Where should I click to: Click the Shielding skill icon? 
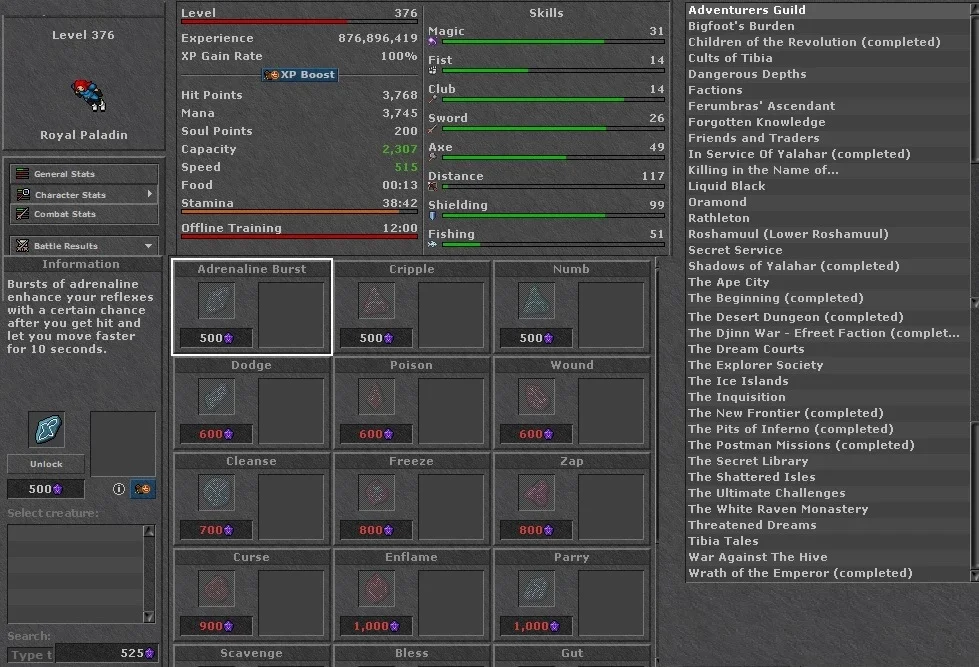tap(432, 215)
